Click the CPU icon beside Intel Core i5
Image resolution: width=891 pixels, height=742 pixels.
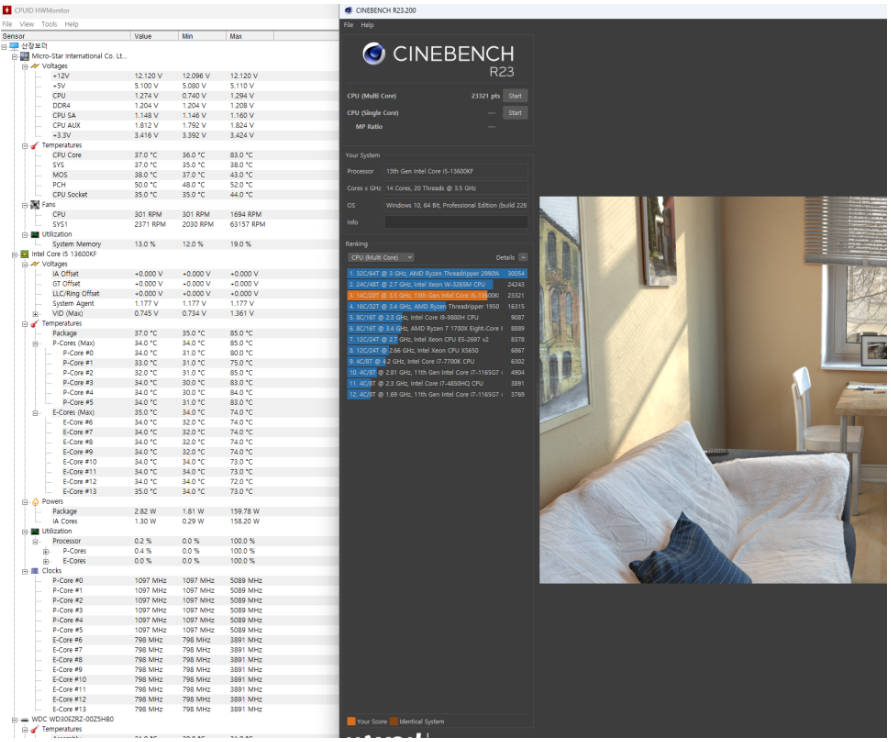(x=24, y=255)
